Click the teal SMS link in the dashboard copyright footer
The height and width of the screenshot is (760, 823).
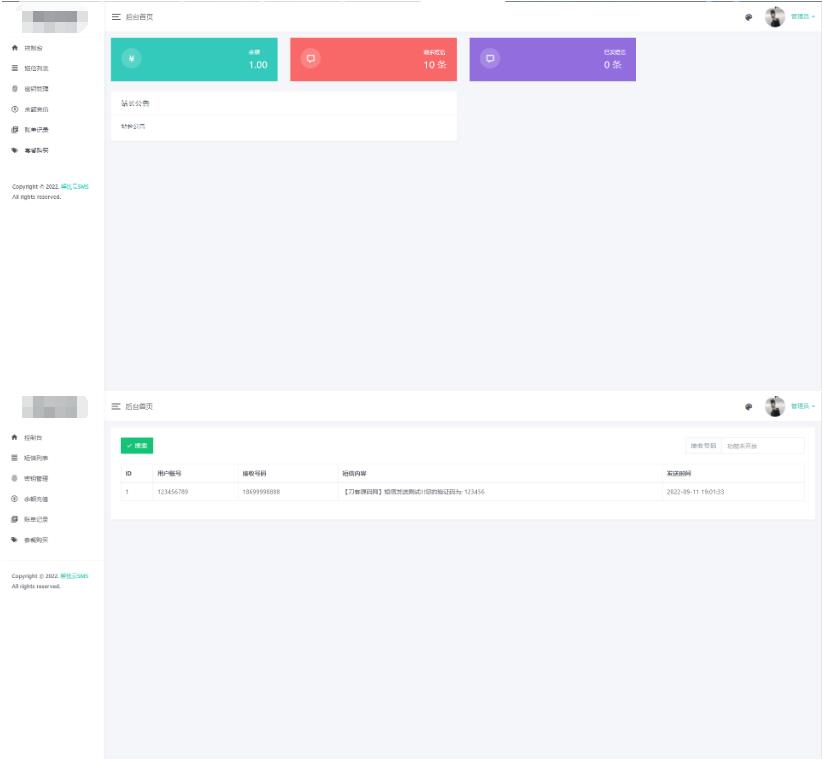pyautogui.click(x=74, y=187)
